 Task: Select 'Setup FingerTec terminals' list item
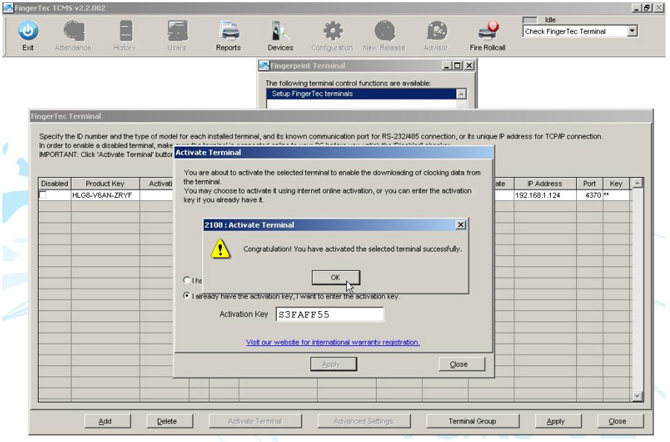(361, 94)
